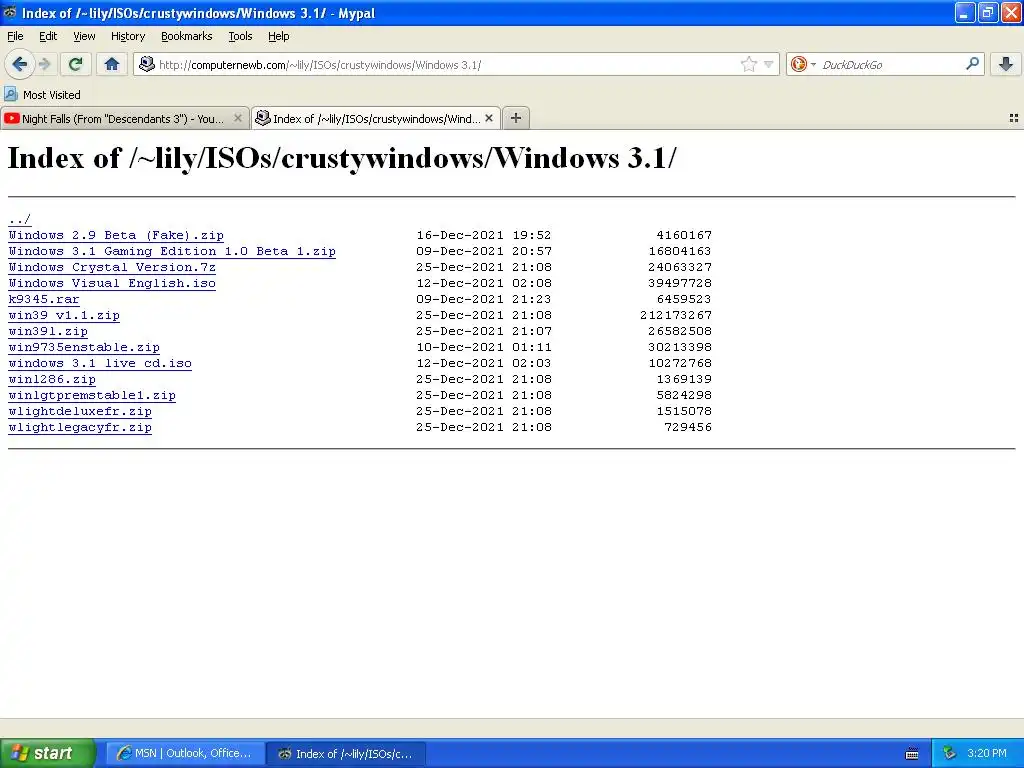
Task: Click Index of /~lily taskbar button
Action: click(x=347, y=754)
